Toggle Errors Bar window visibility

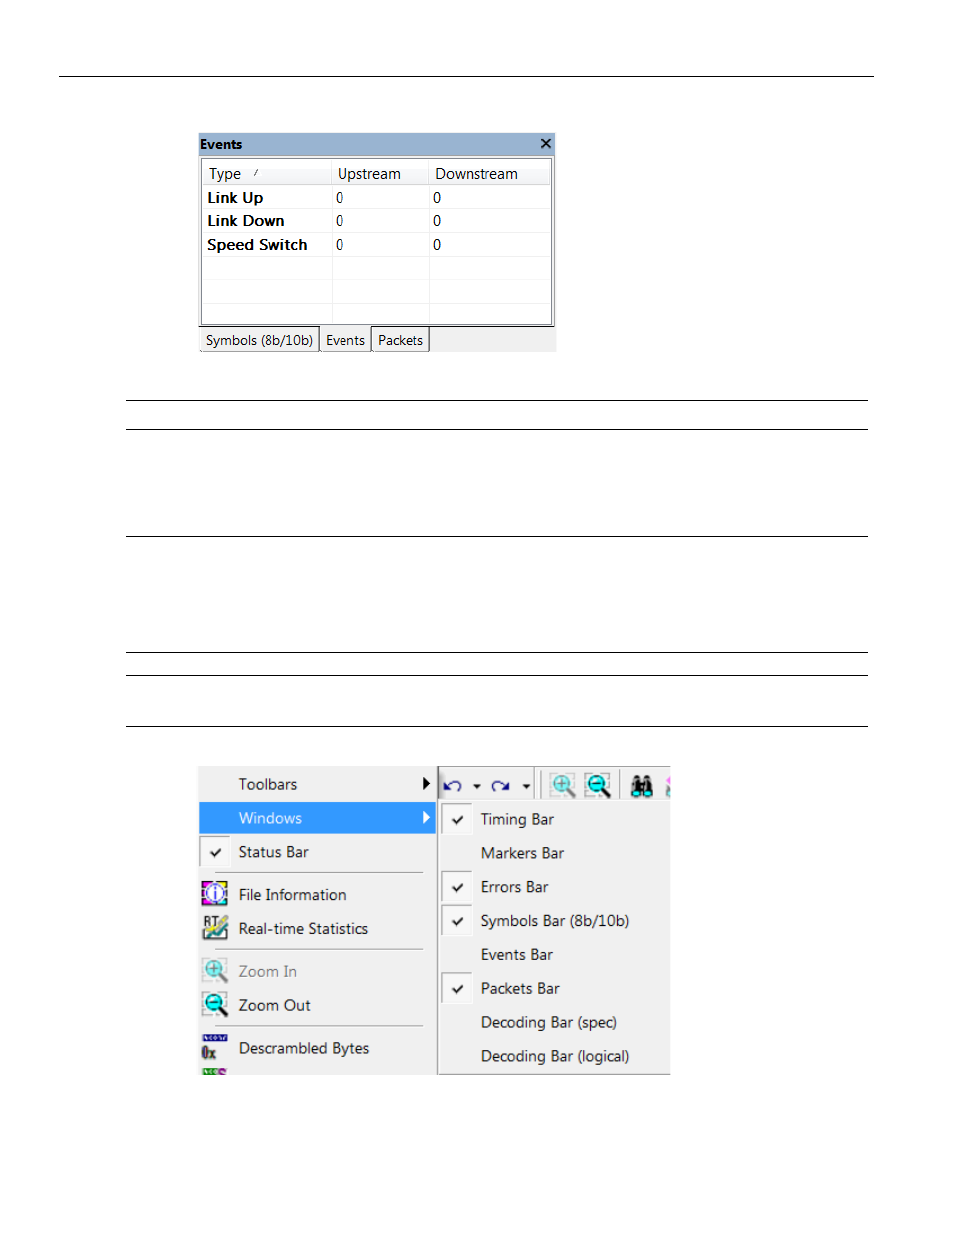[555, 887]
